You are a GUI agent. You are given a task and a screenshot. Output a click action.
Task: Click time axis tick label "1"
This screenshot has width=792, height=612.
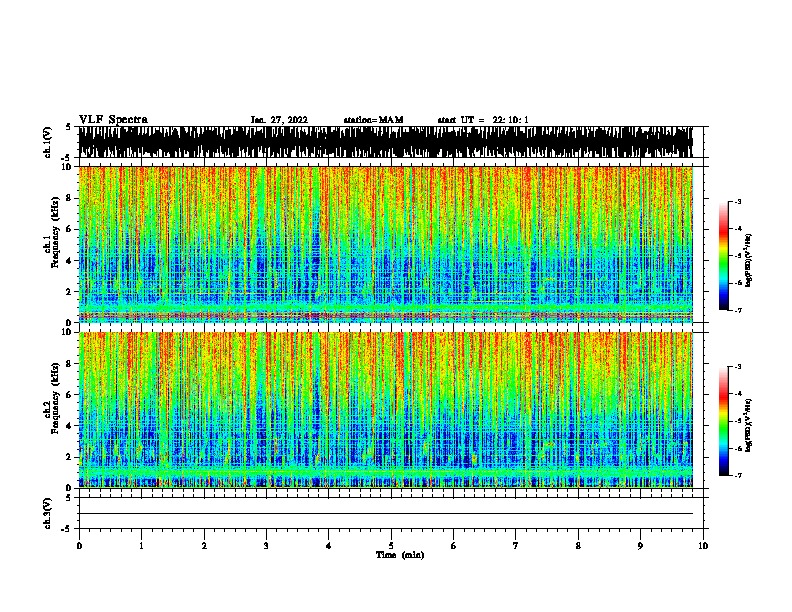pyautogui.click(x=142, y=546)
